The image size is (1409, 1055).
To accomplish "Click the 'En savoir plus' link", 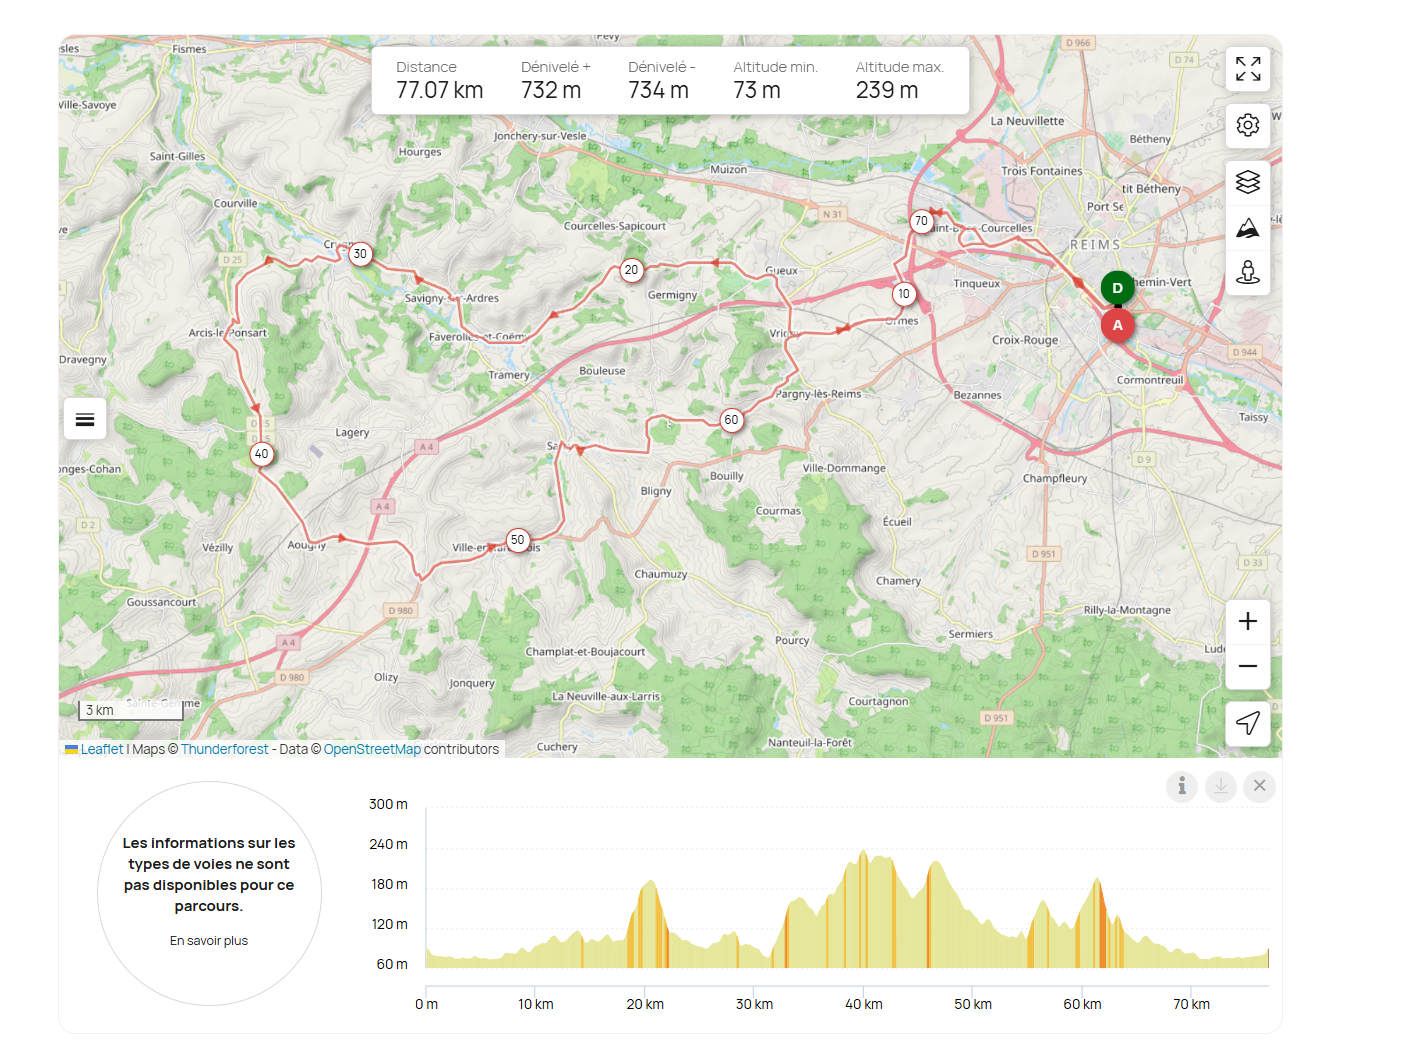I will click(x=209, y=941).
